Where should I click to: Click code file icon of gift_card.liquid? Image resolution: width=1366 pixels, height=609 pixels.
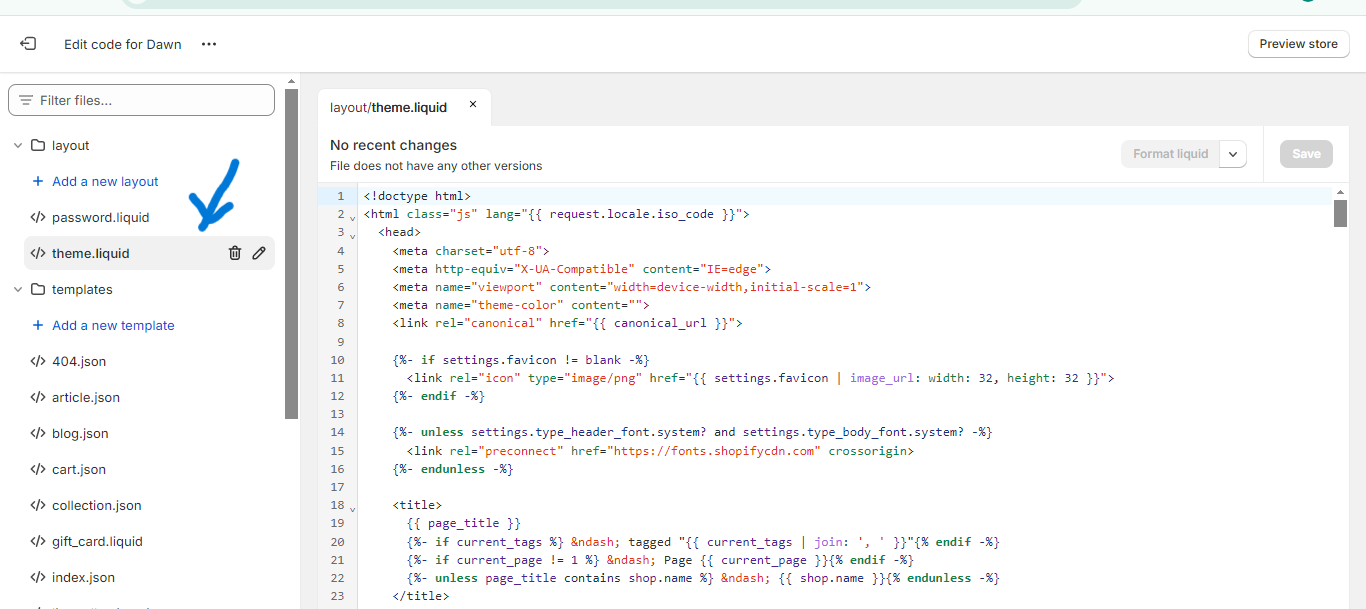click(38, 541)
